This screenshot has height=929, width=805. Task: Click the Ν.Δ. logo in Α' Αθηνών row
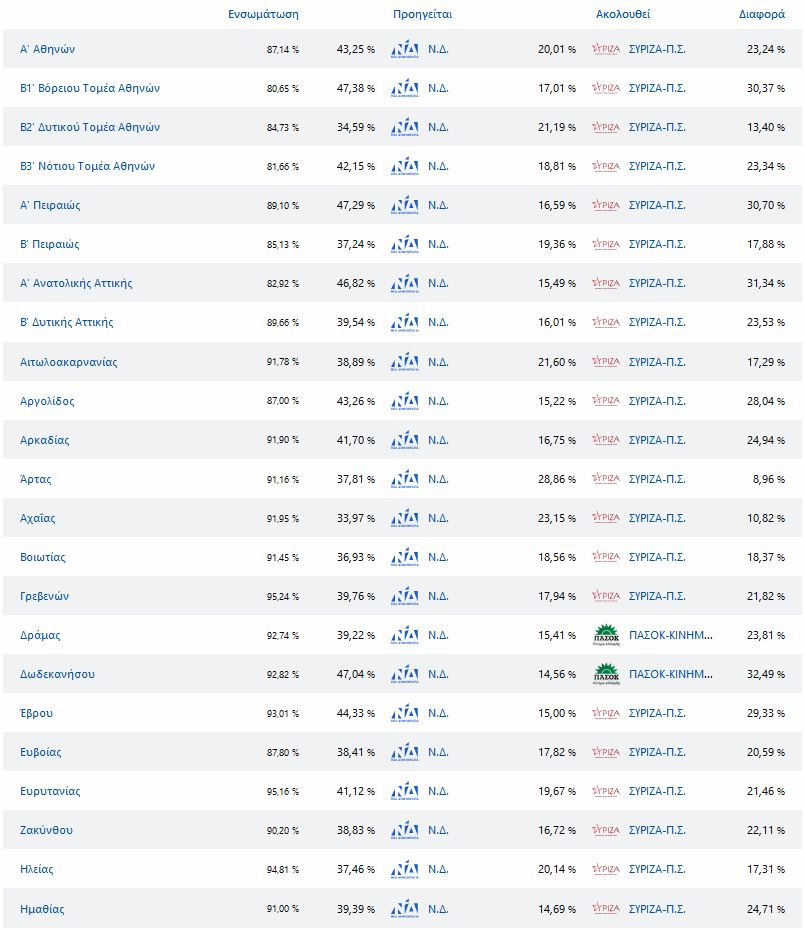tap(405, 49)
